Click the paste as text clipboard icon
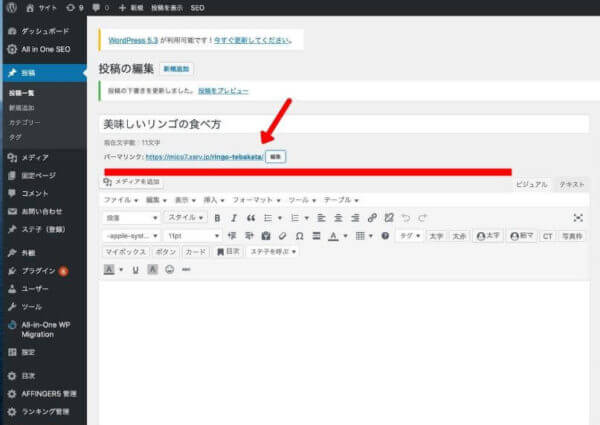The height and width of the screenshot is (425, 600). [266, 236]
